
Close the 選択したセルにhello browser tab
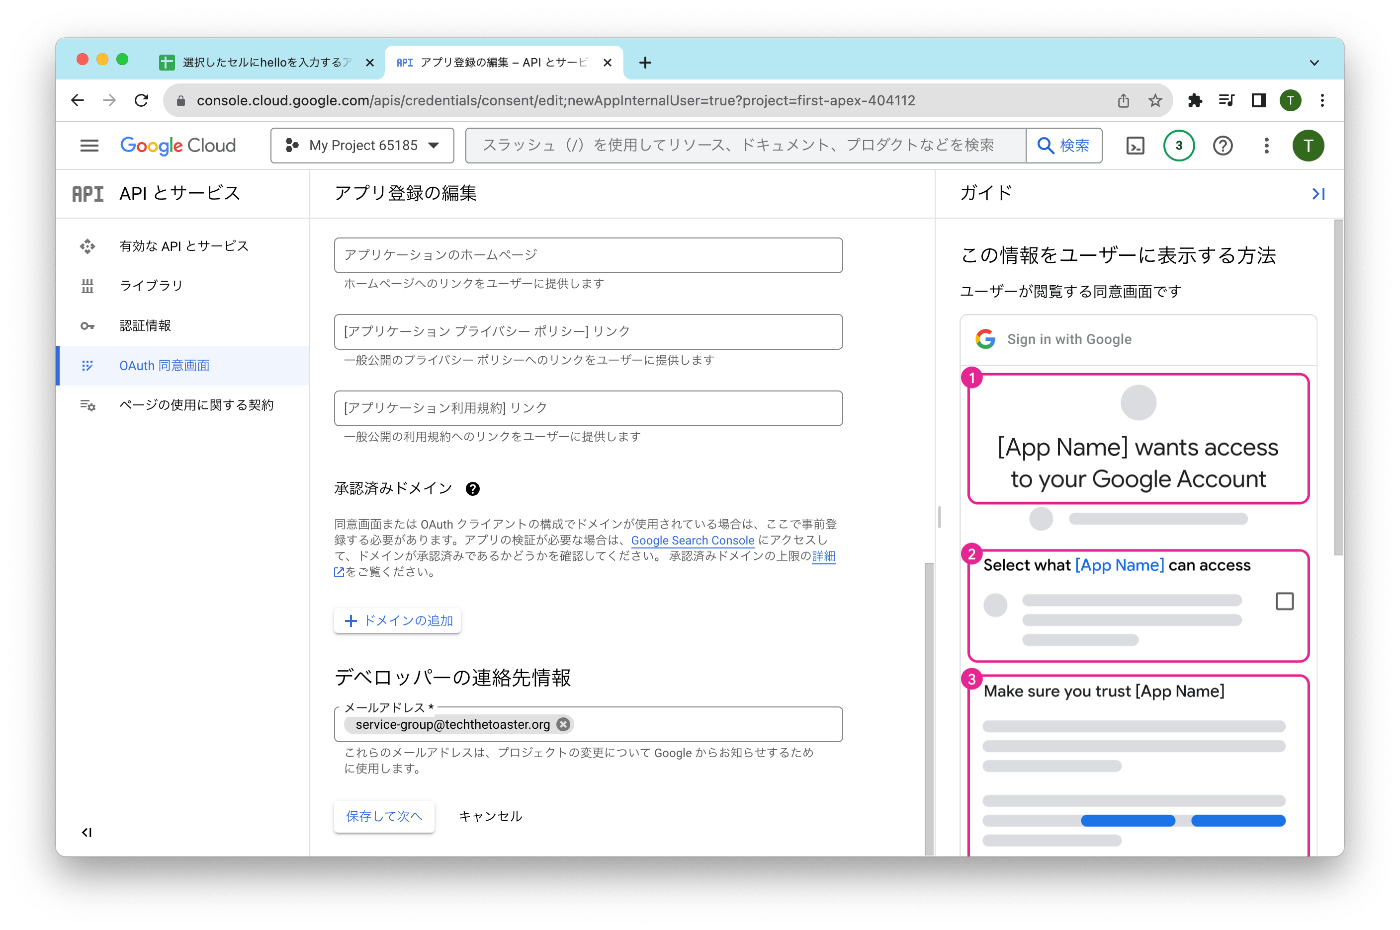pos(369,62)
